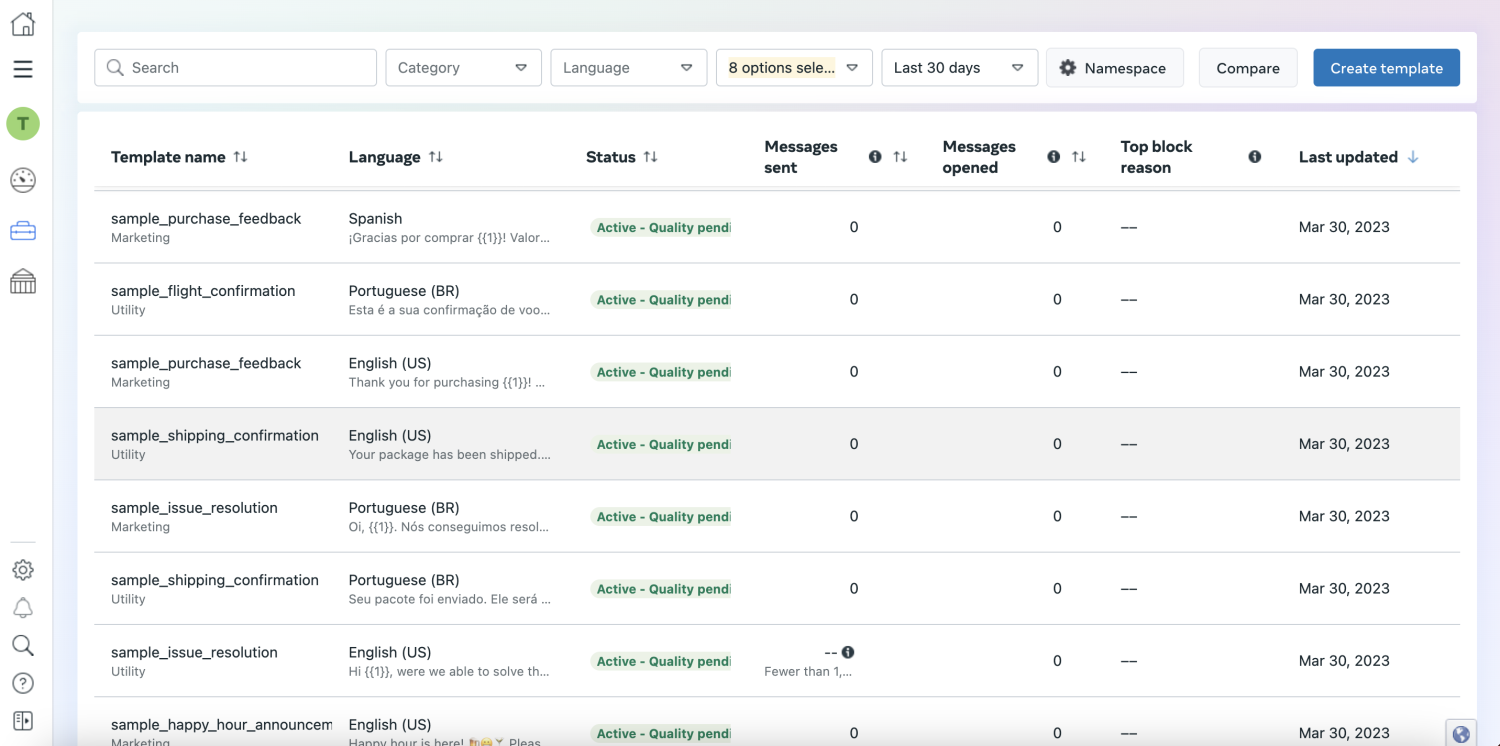The image size is (1500, 746).
Task: Sort by Status column arrows
Action: (x=651, y=157)
